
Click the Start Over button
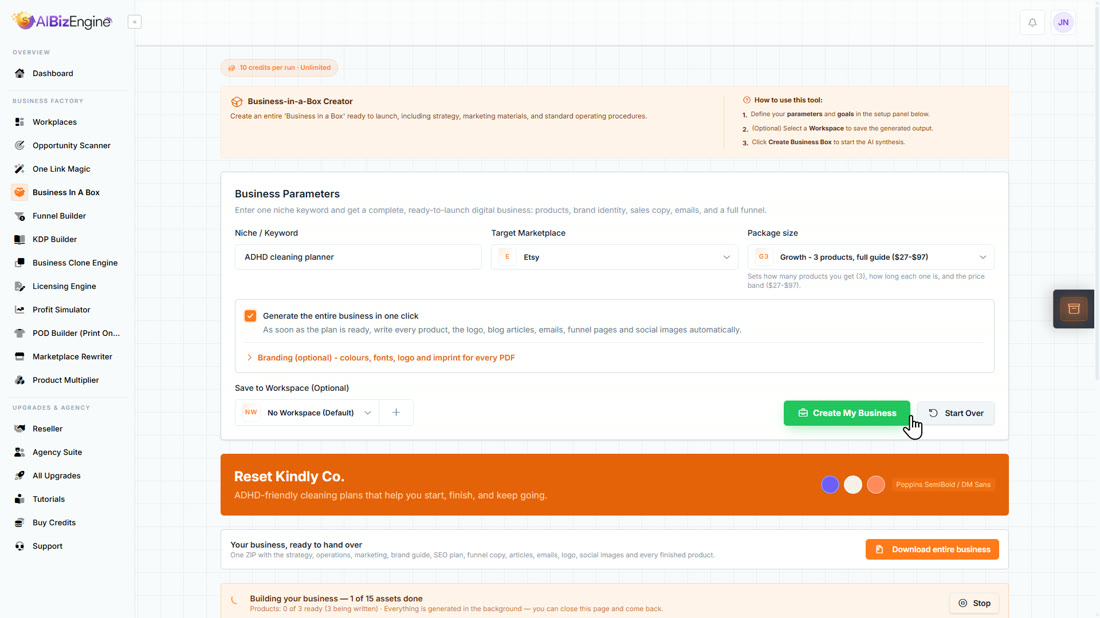pyautogui.click(x=955, y=413)
